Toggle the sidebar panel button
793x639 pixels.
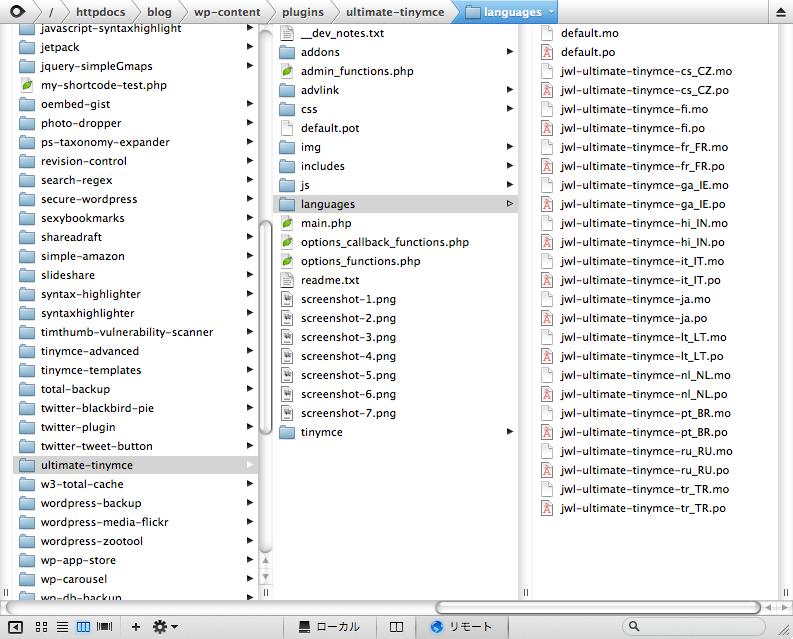16,627
